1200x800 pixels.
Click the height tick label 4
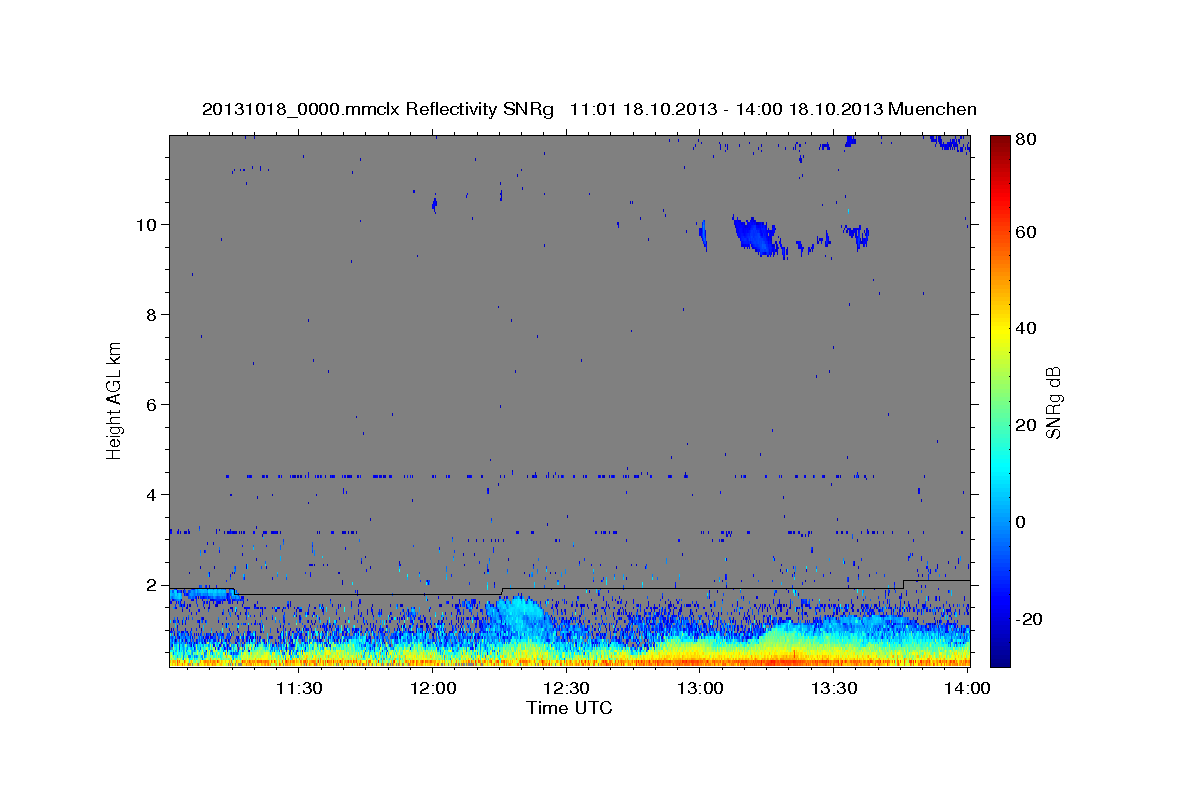tap(152, 495)
